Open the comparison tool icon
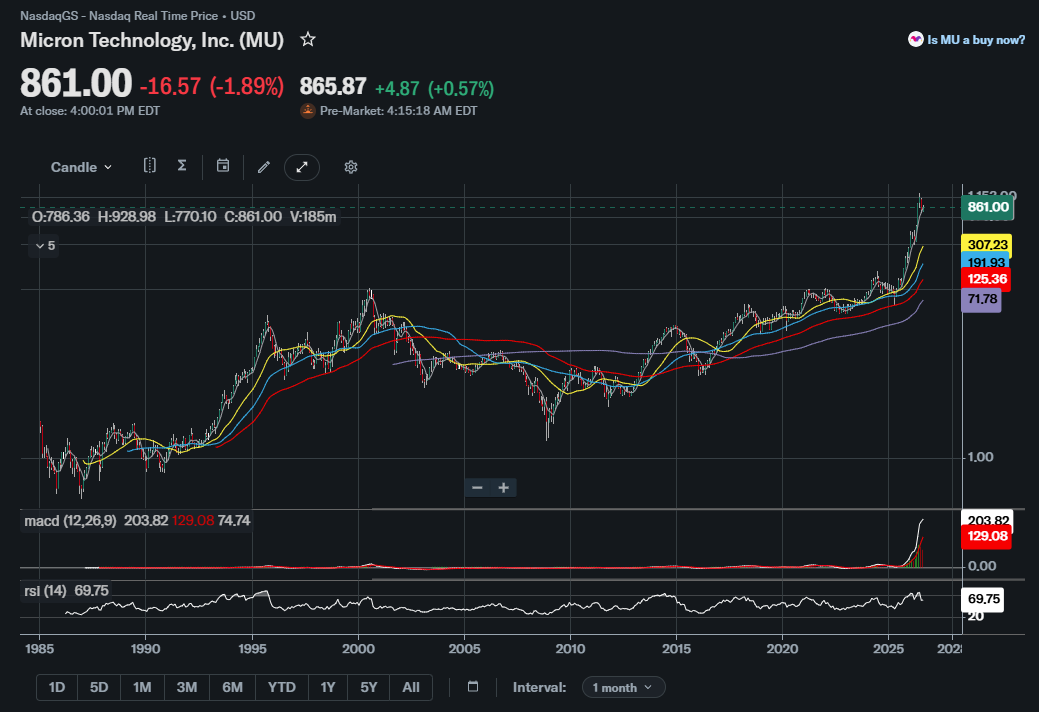 coord(150,166)
